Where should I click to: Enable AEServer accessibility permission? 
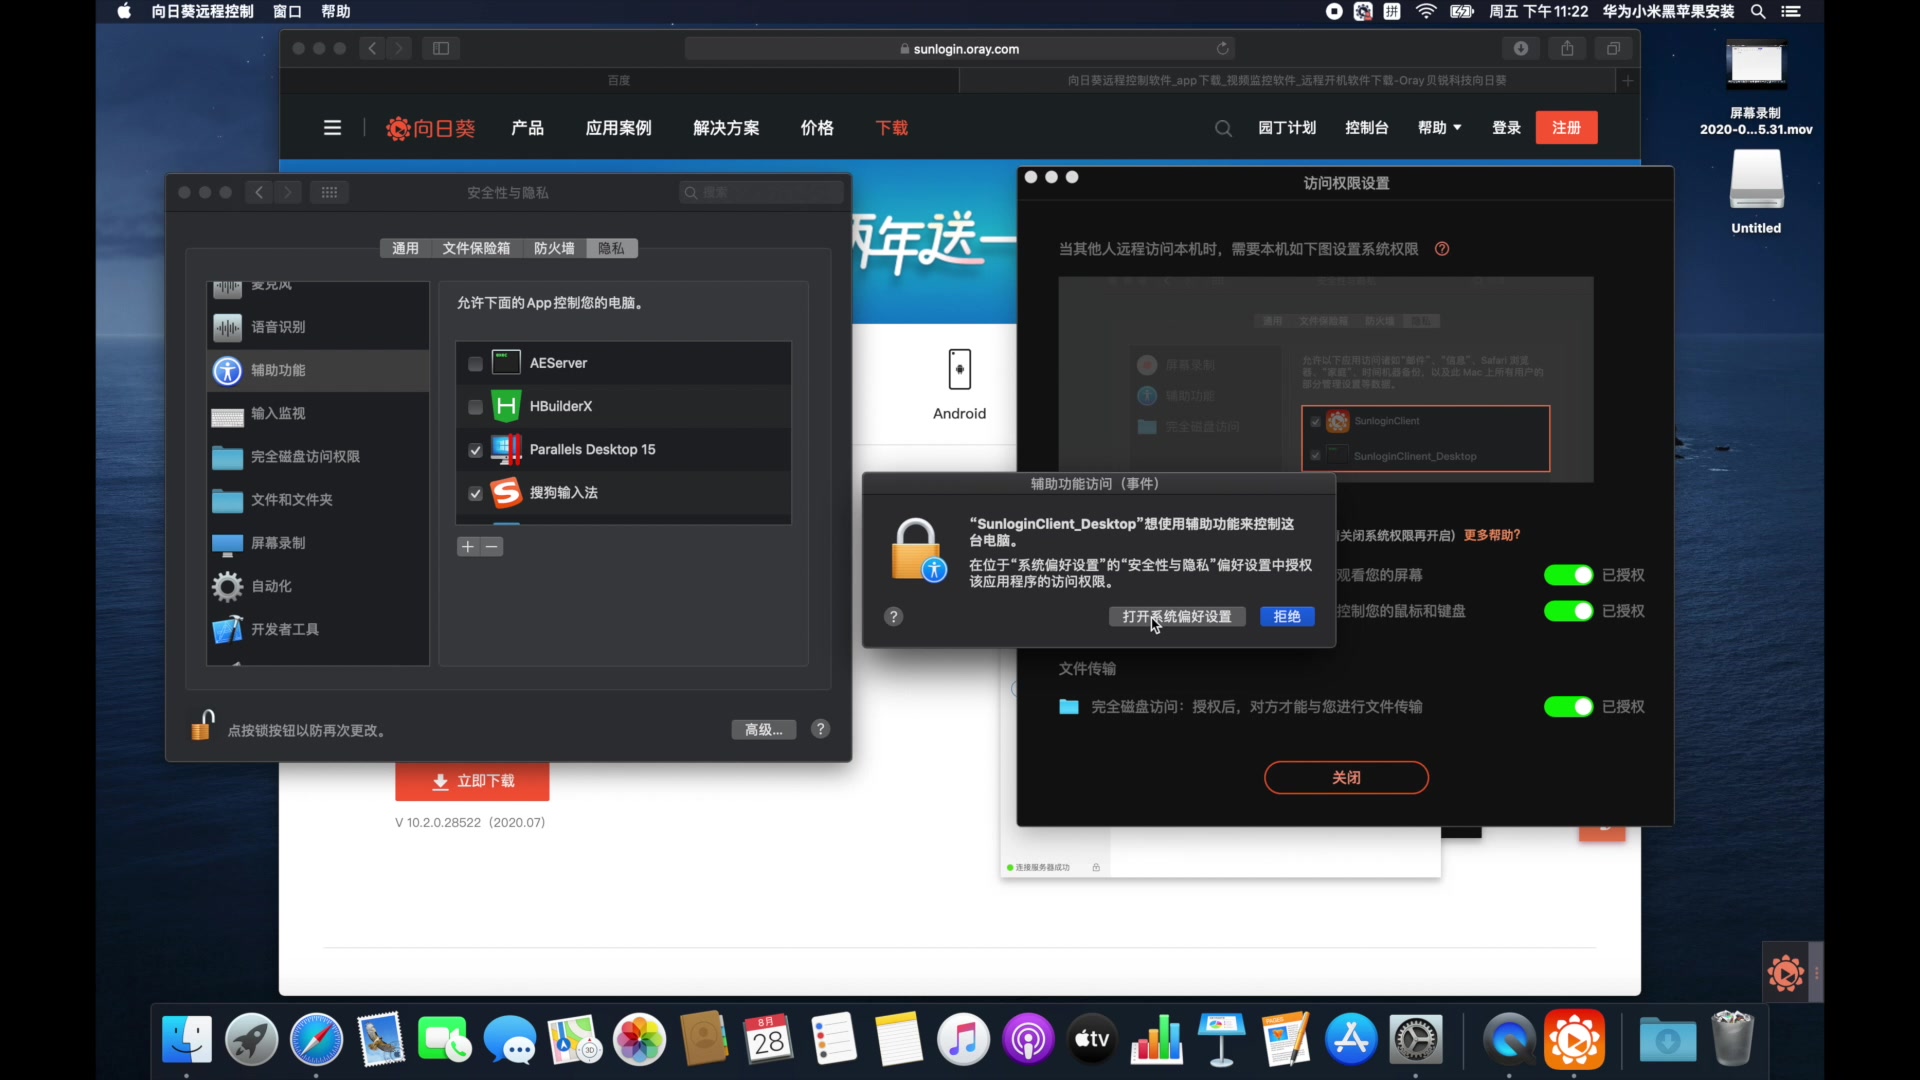(x=475, y=363)
